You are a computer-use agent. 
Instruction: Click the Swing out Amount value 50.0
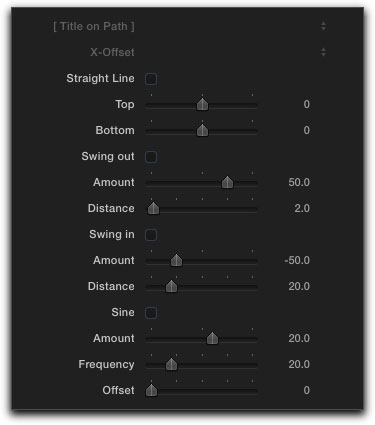(299, 183)
